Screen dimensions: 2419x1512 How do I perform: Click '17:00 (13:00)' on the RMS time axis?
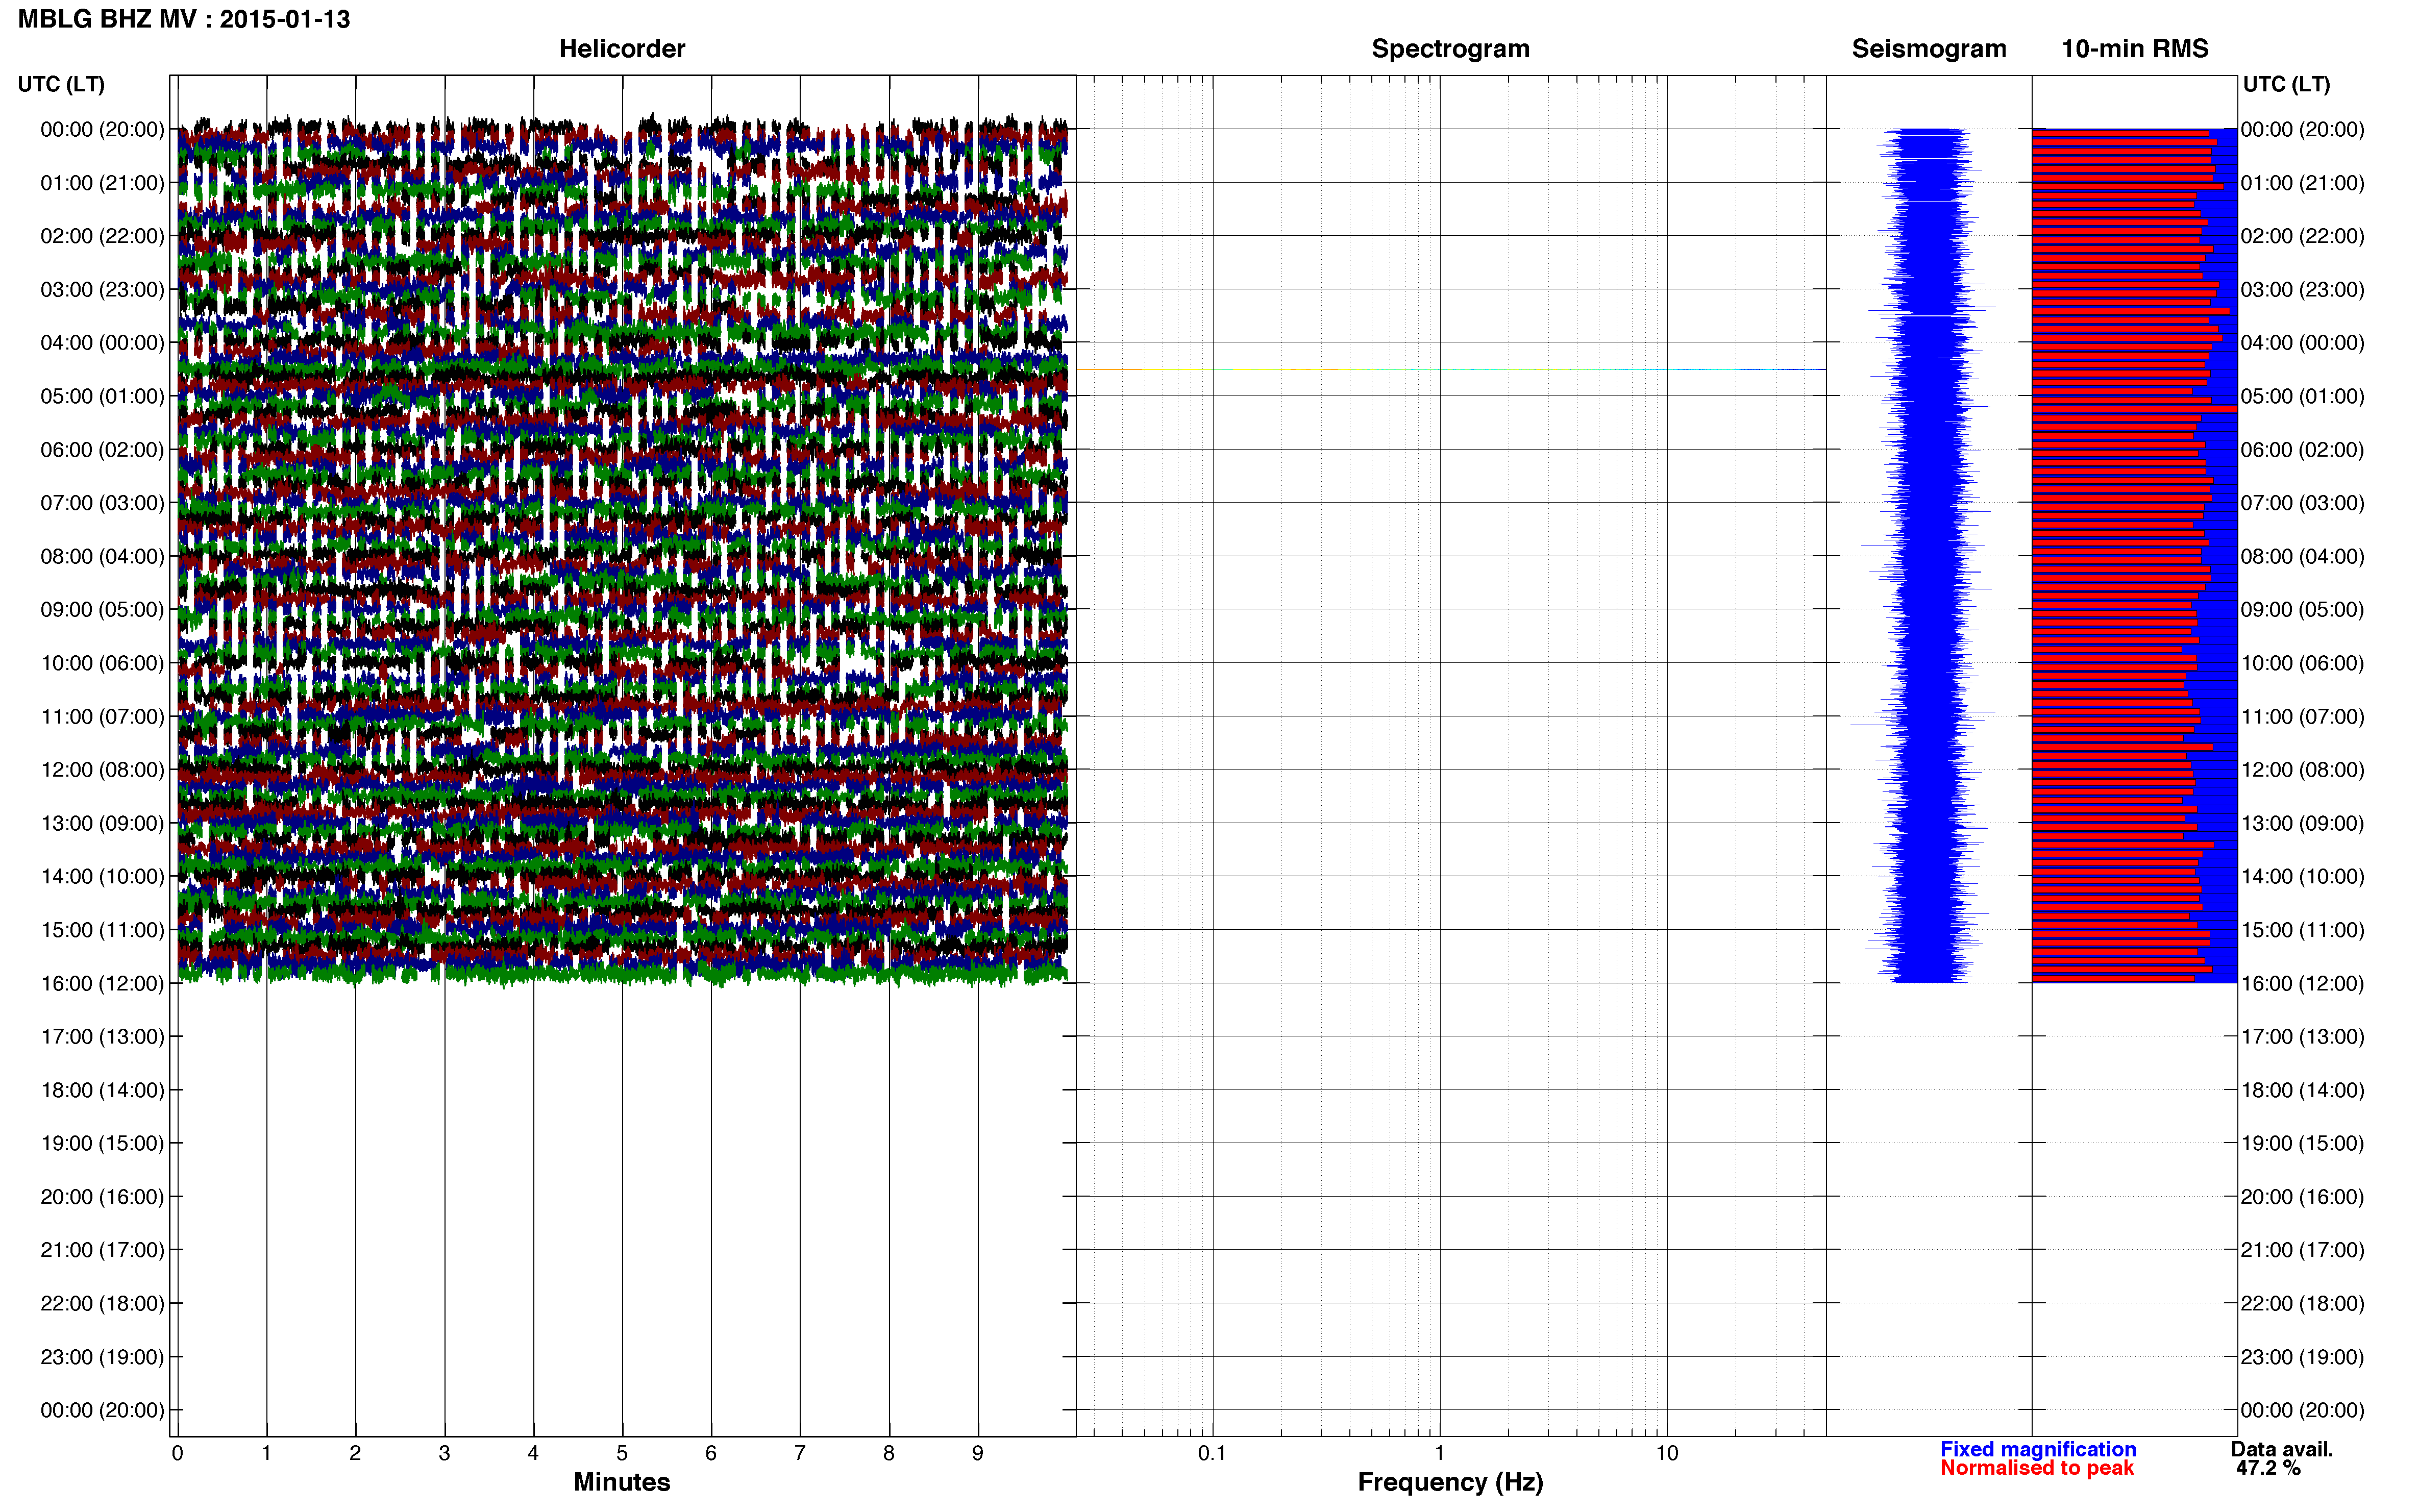point(2302,1037)
